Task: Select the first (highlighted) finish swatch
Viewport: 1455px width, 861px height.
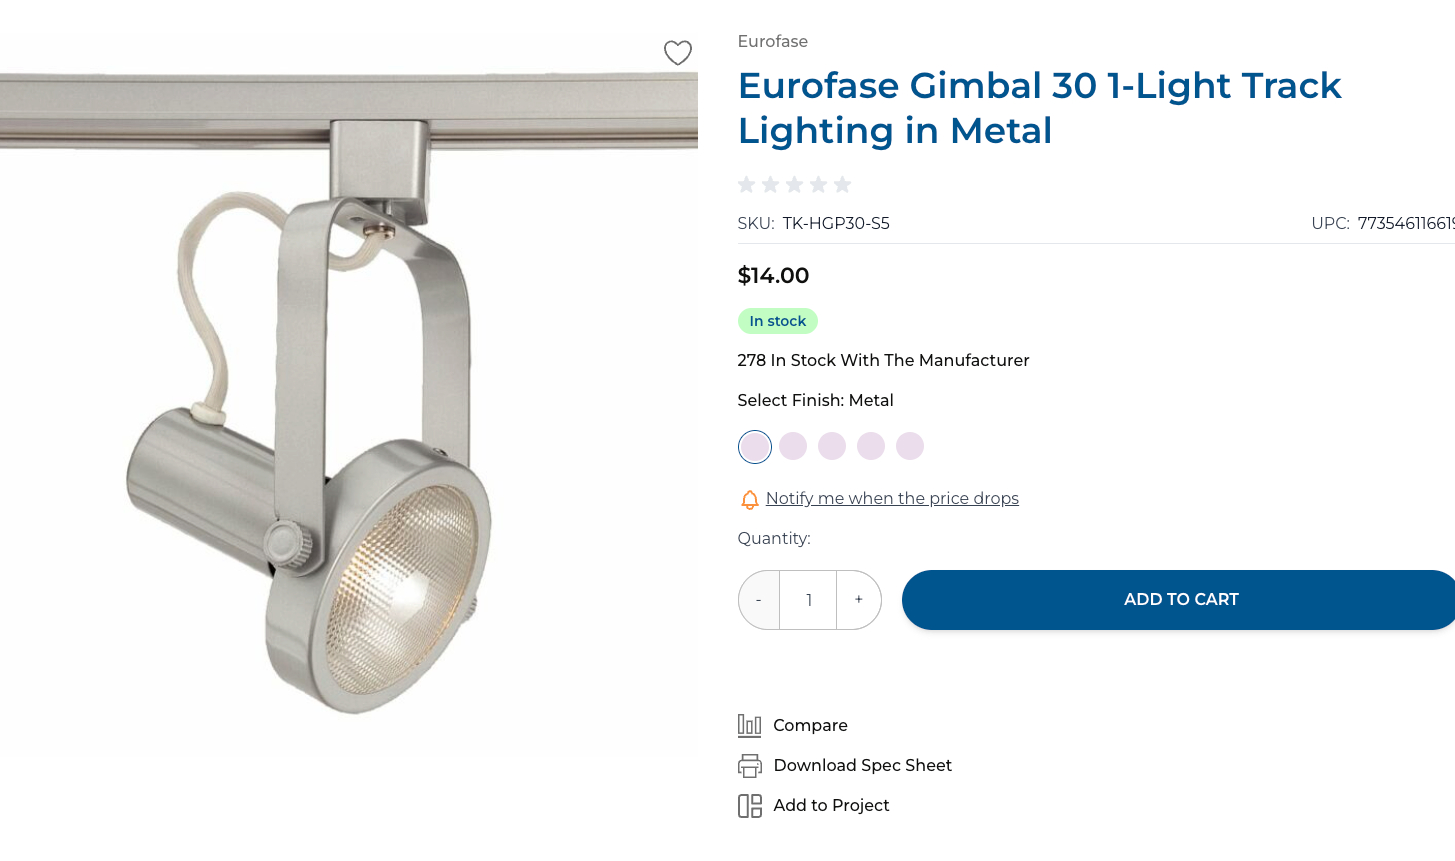Action: pyautogui.click(x=755, y=446)
